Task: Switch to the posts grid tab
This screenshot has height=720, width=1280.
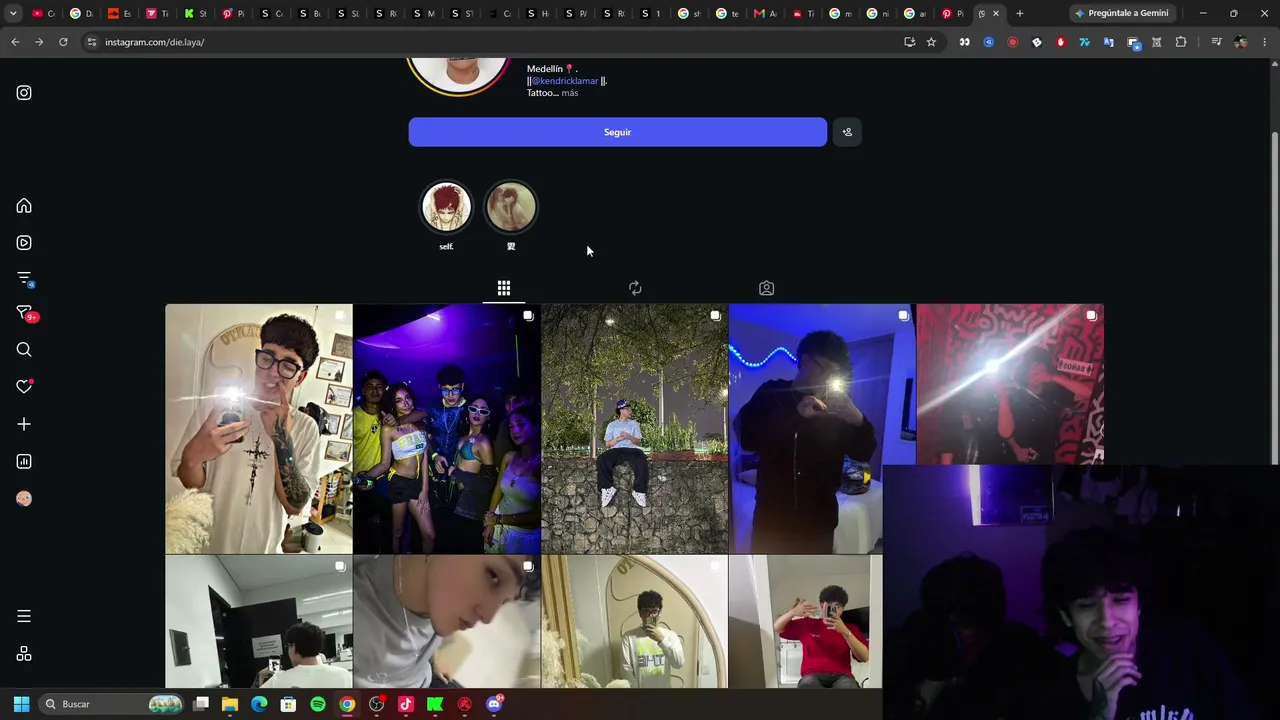Action: click(x=504, y=288)
